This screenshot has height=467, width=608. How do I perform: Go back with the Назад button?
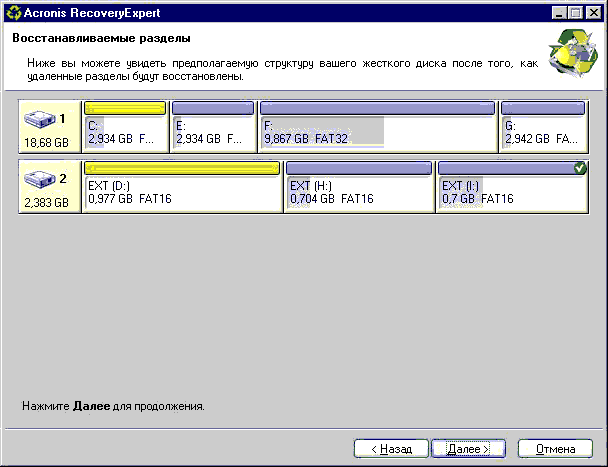(x=391, y=449)
